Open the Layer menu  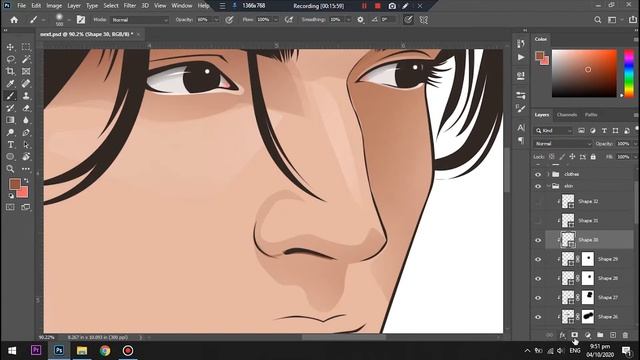(x=74, y=6)
